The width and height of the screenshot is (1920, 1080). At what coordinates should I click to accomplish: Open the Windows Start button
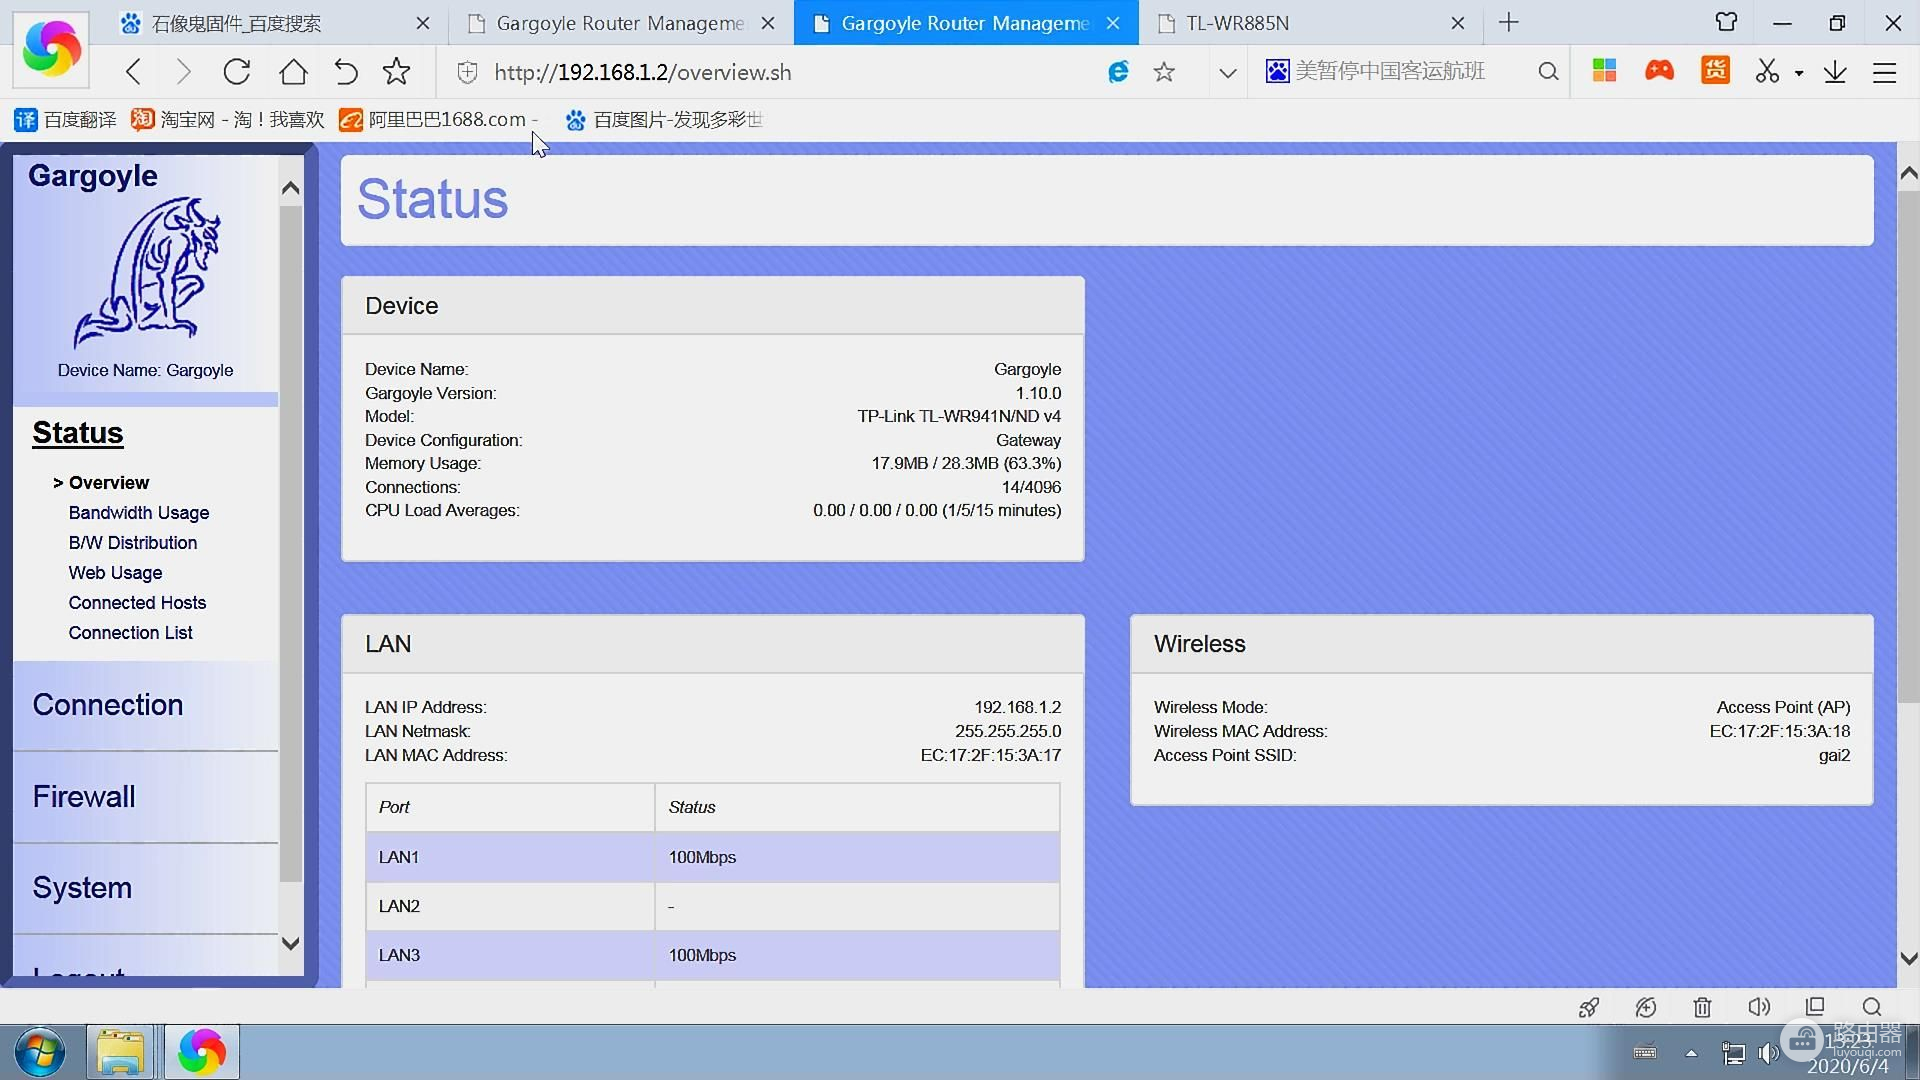click(40, 1052)
